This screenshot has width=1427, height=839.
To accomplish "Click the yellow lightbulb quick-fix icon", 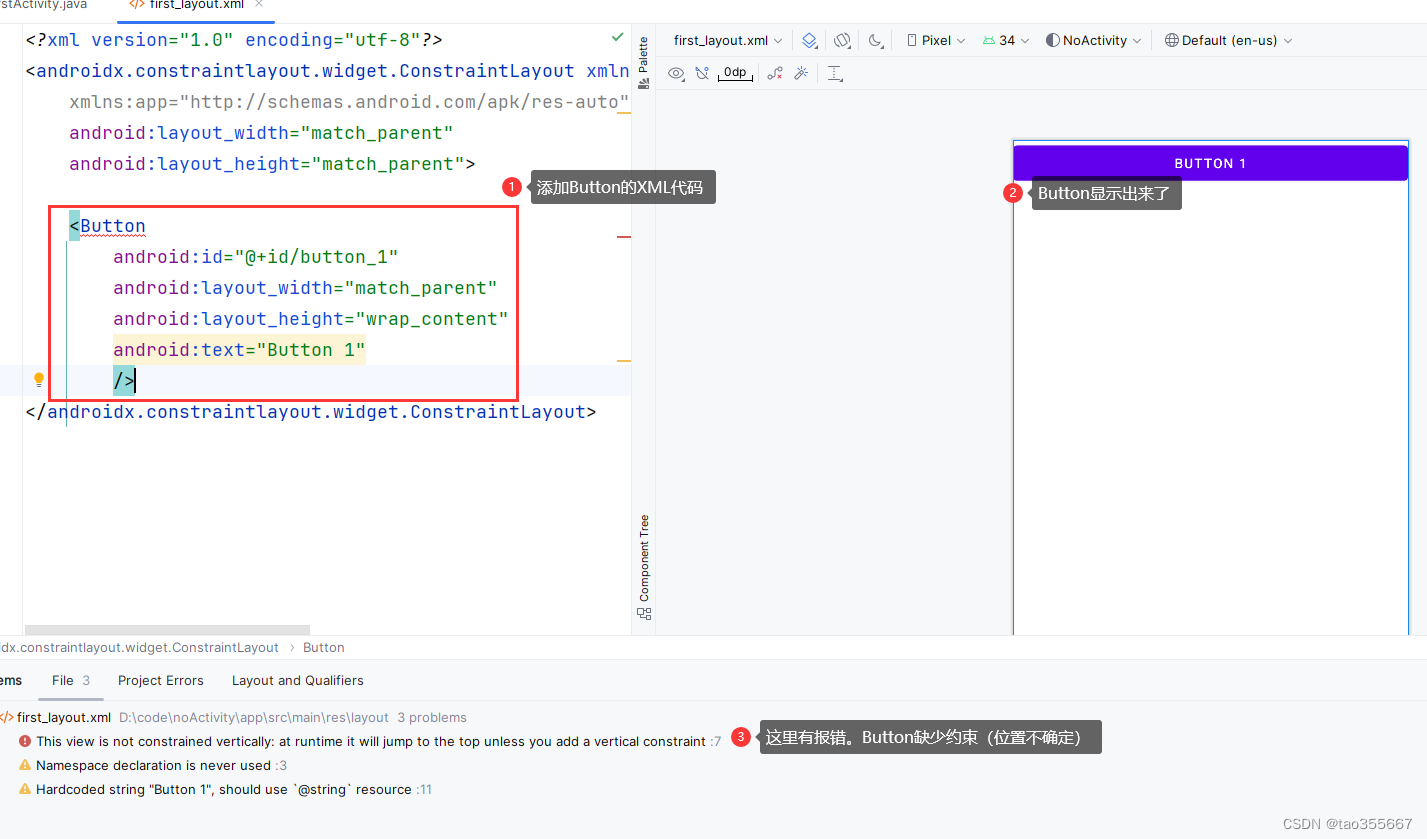I will point(39,380).
